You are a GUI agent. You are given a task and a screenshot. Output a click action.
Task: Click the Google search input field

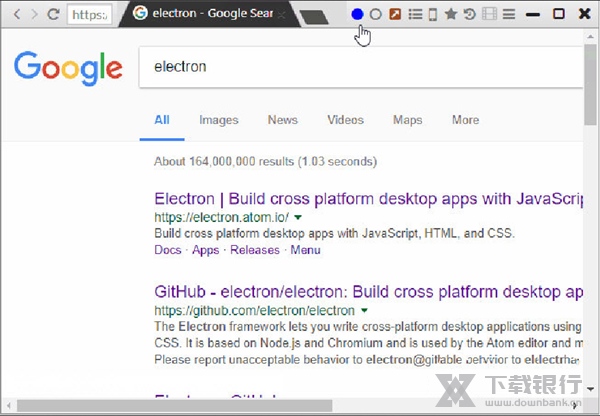(x=360, y=68)
